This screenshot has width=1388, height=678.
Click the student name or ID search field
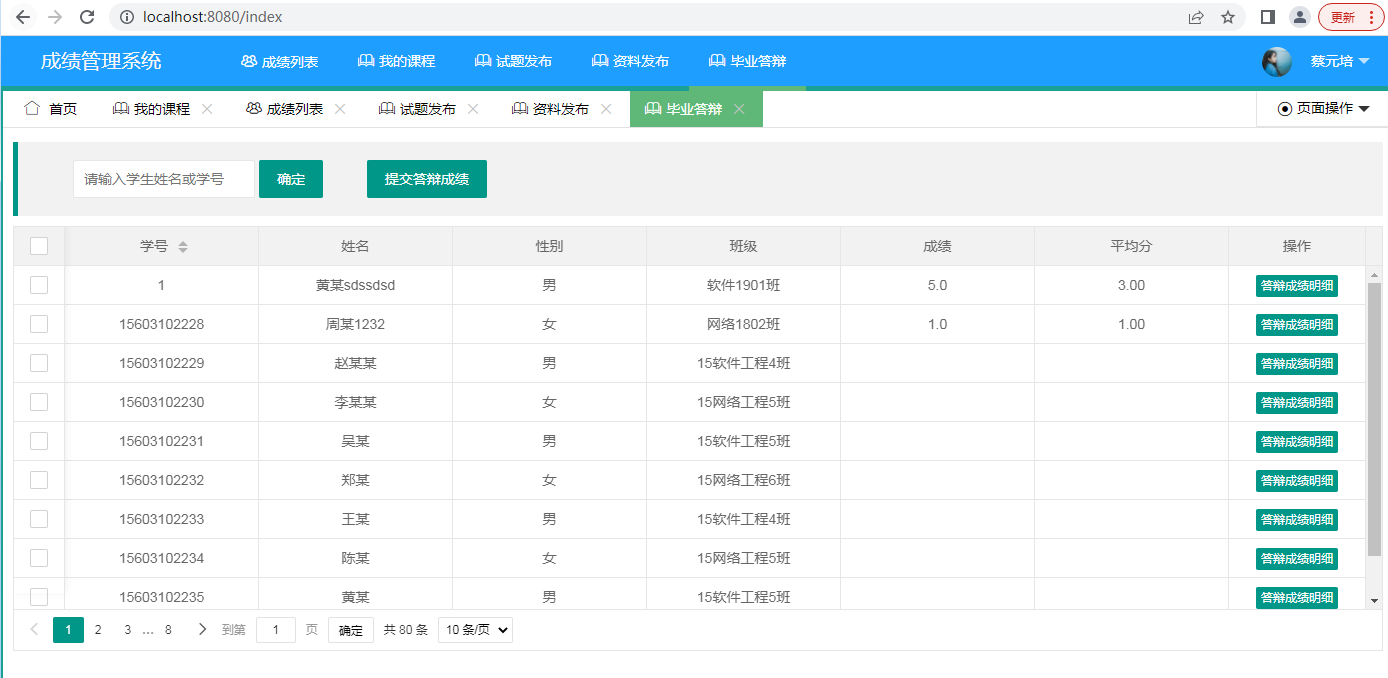[163, 179]
